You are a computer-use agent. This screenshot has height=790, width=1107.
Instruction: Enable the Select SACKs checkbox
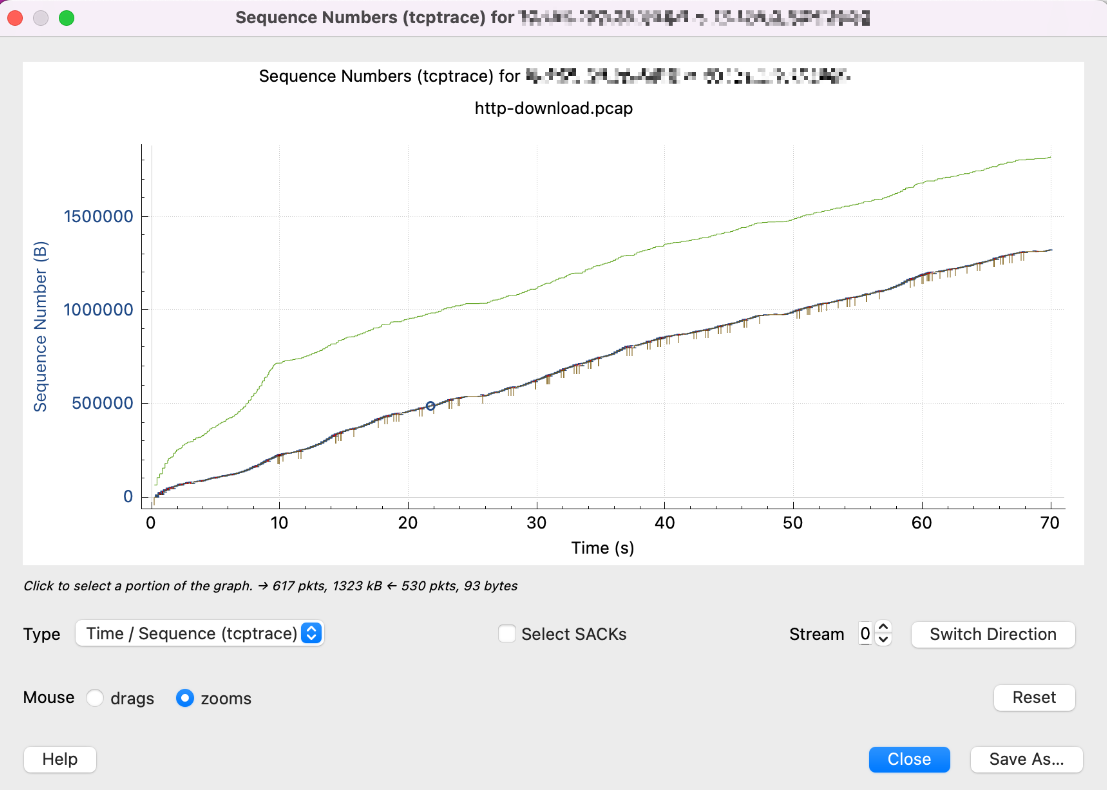pos(508,633)
